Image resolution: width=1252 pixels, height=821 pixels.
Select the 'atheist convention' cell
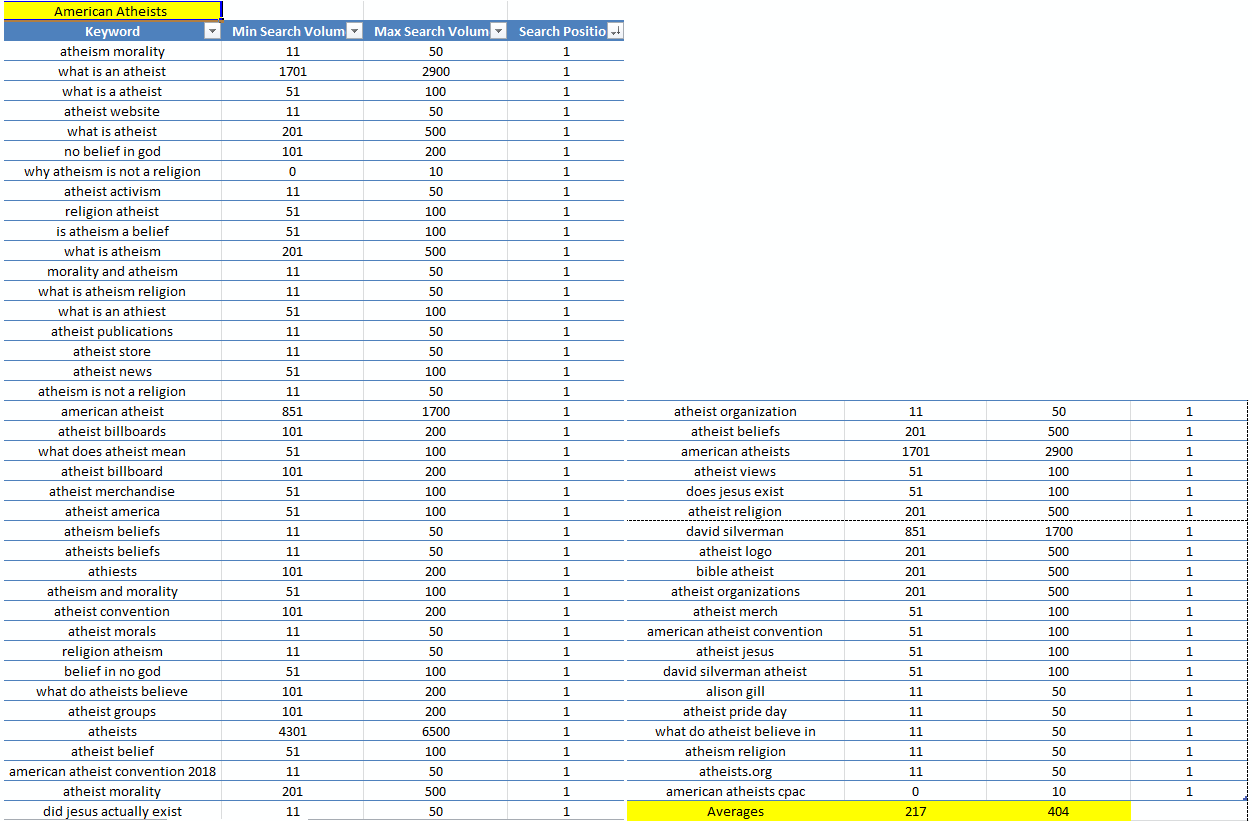tap(112, 611)
